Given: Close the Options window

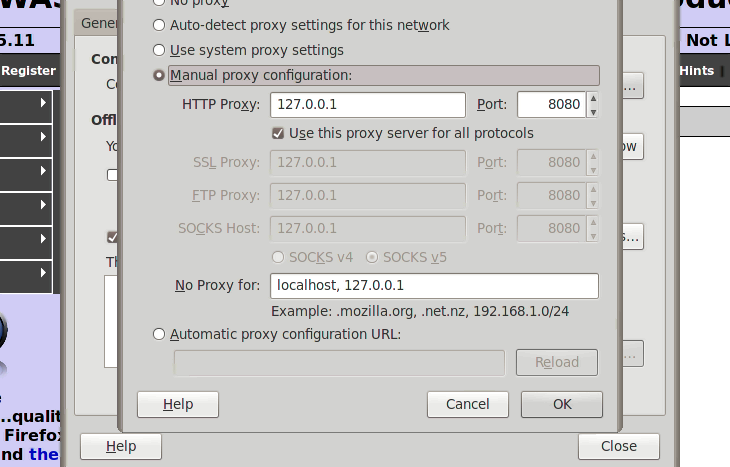Looking at the screenshot, I should pos(618,446).
